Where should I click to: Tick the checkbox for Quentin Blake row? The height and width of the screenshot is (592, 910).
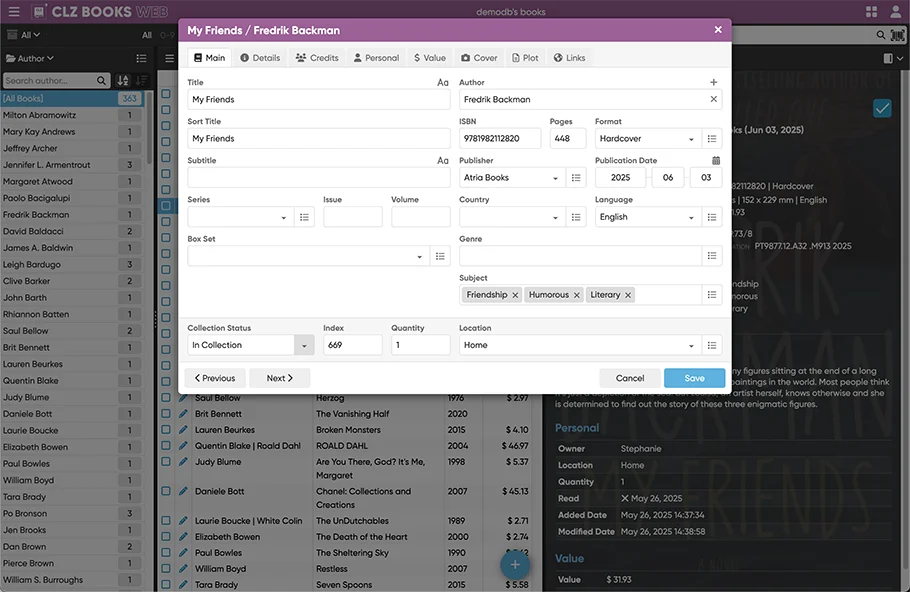click(166, 446)
